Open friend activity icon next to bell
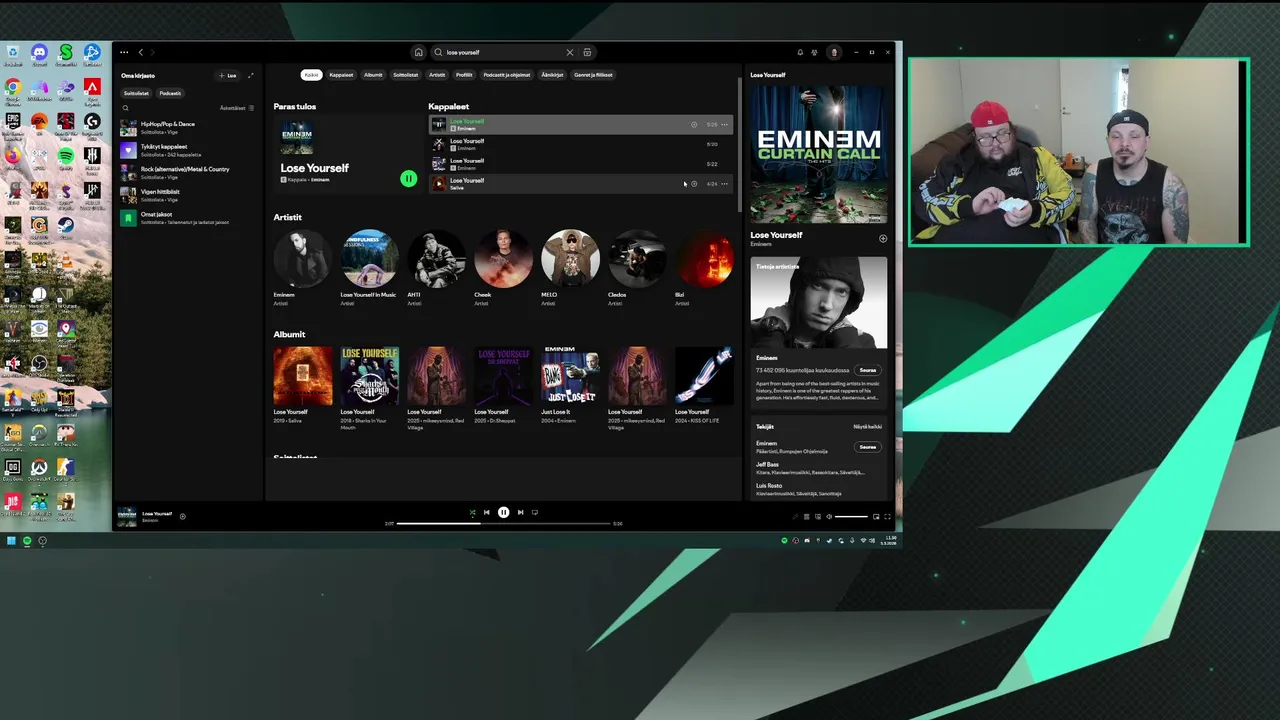 pyautogui.click(x=815, y=52)
